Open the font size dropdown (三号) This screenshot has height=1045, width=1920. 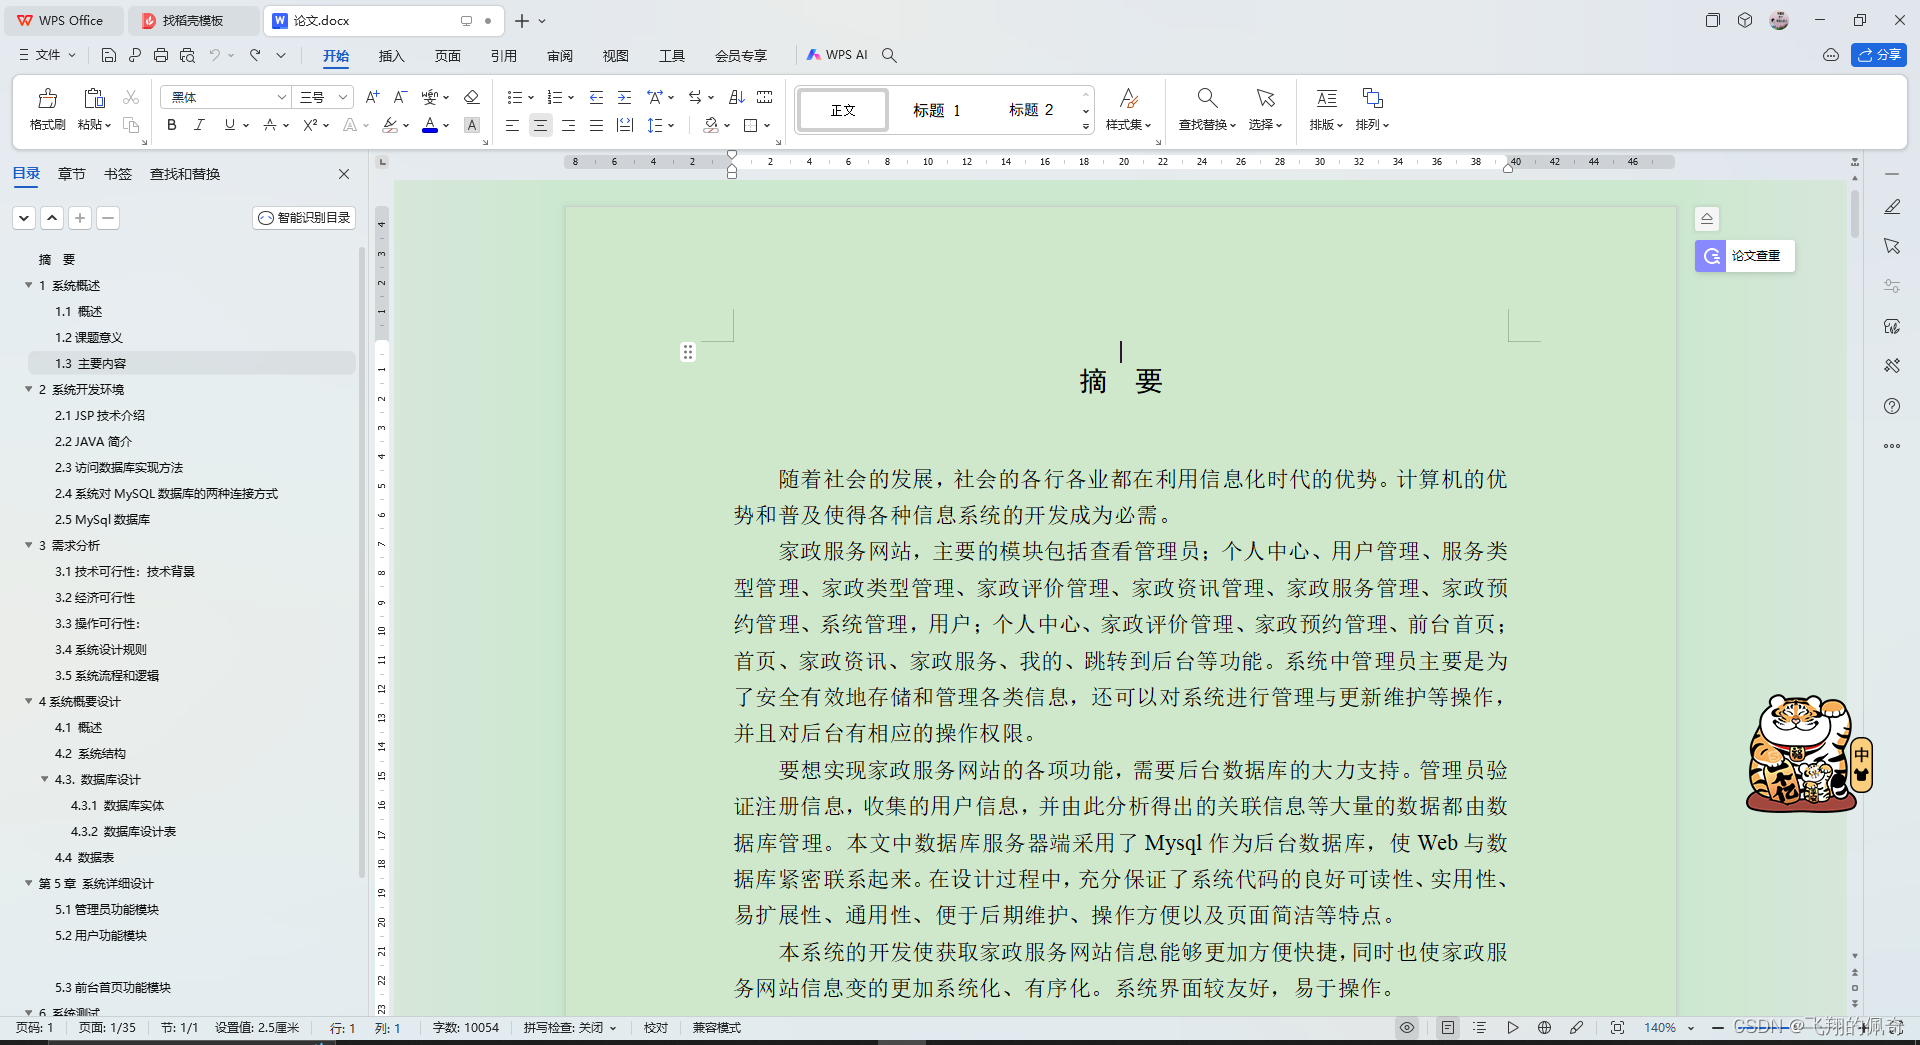(342, 97)
